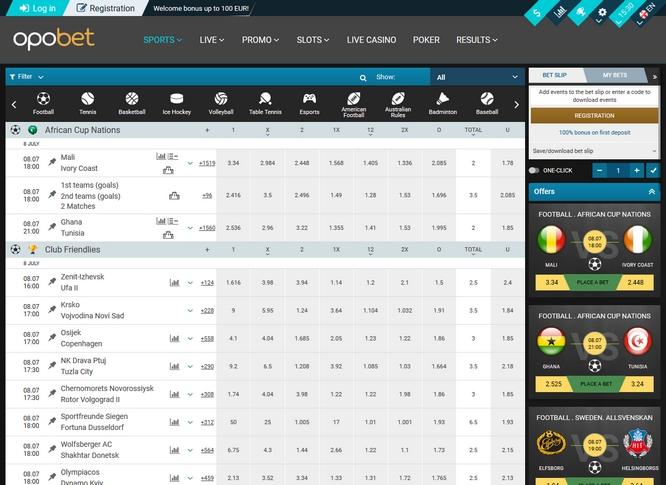The image size is (666, 485).
Task: Click the search magnifier icon
Action: (363, 78)
